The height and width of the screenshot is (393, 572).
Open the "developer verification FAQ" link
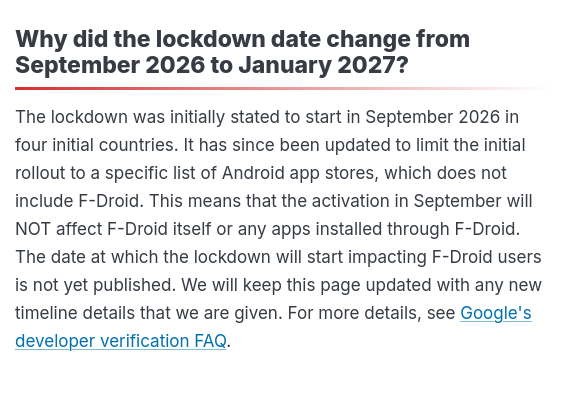(x=121, y=341)
